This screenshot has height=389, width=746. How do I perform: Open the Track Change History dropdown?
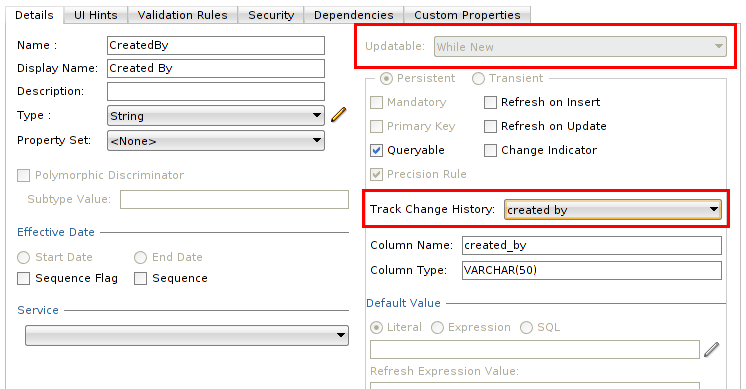click(x=612, y=209)
